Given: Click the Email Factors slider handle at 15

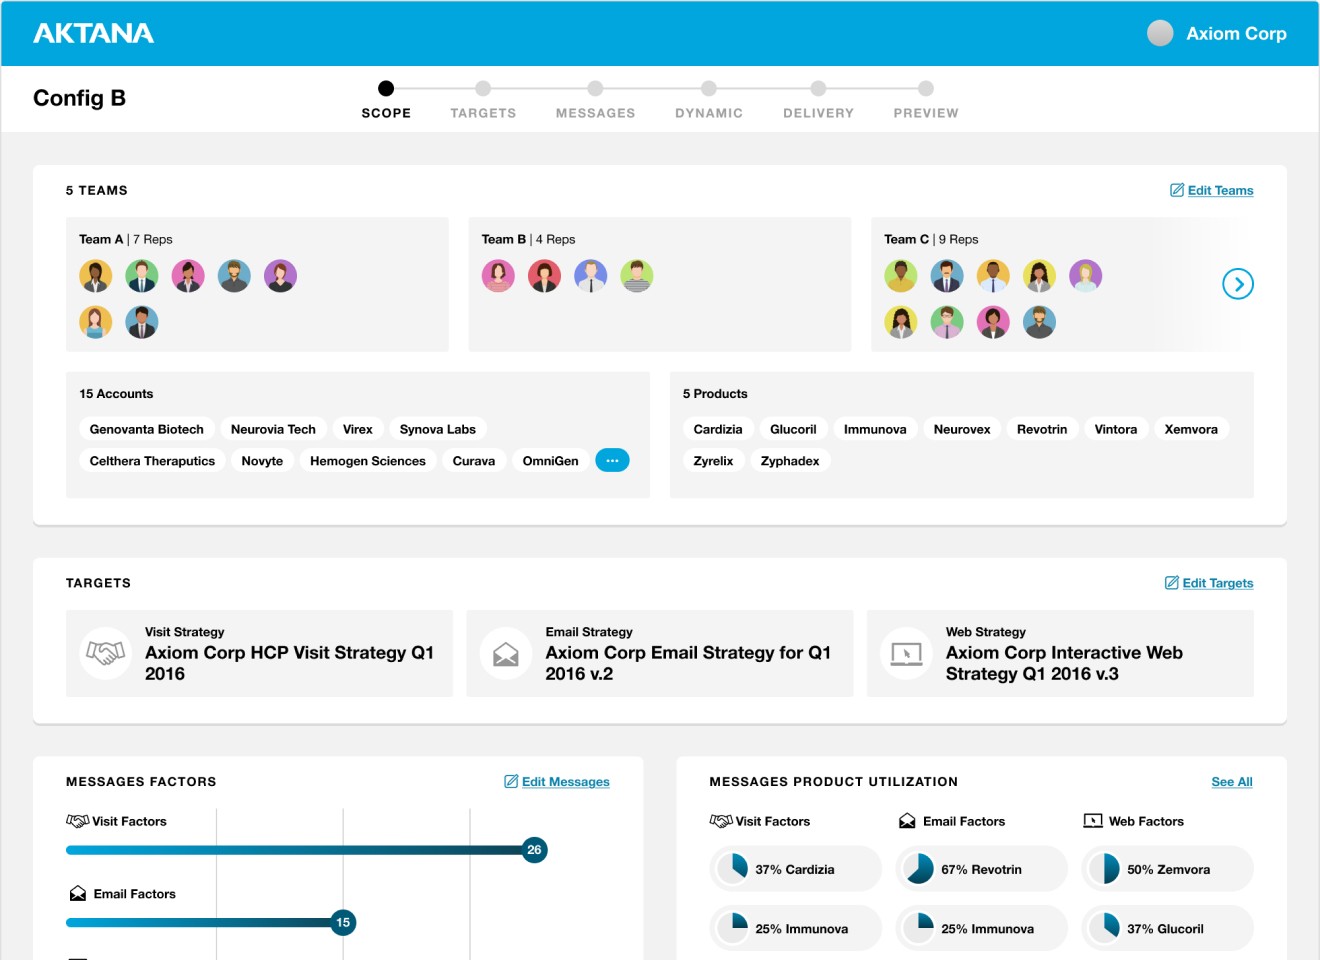Looking at the screenshot, I should point(343,922).
